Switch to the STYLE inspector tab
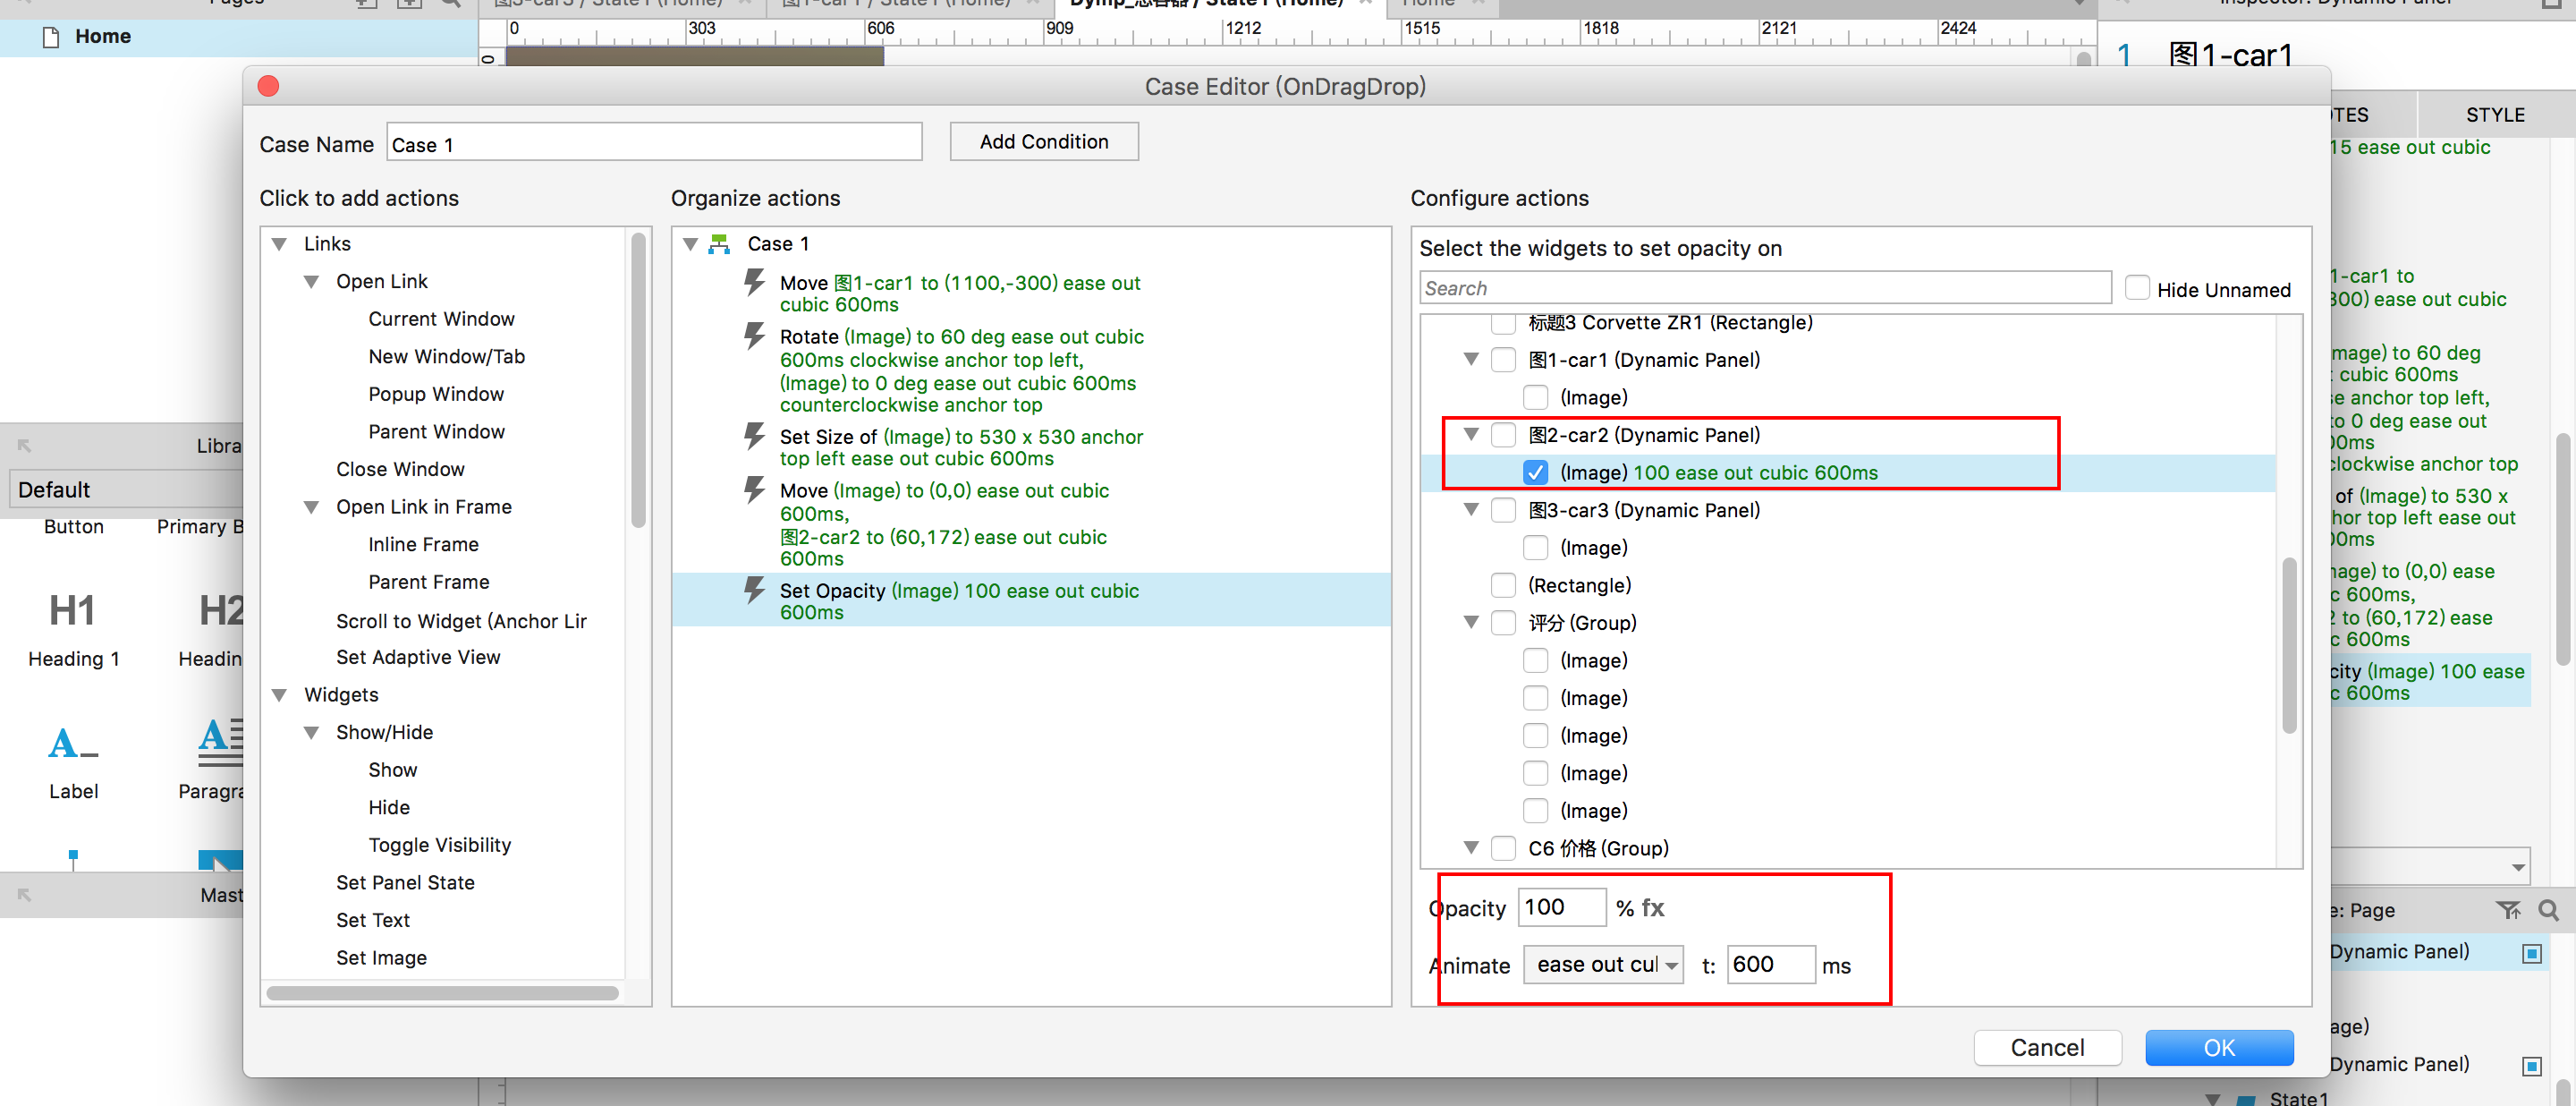Screen dimensions: 2576x1106 [x=2495, y=115]
